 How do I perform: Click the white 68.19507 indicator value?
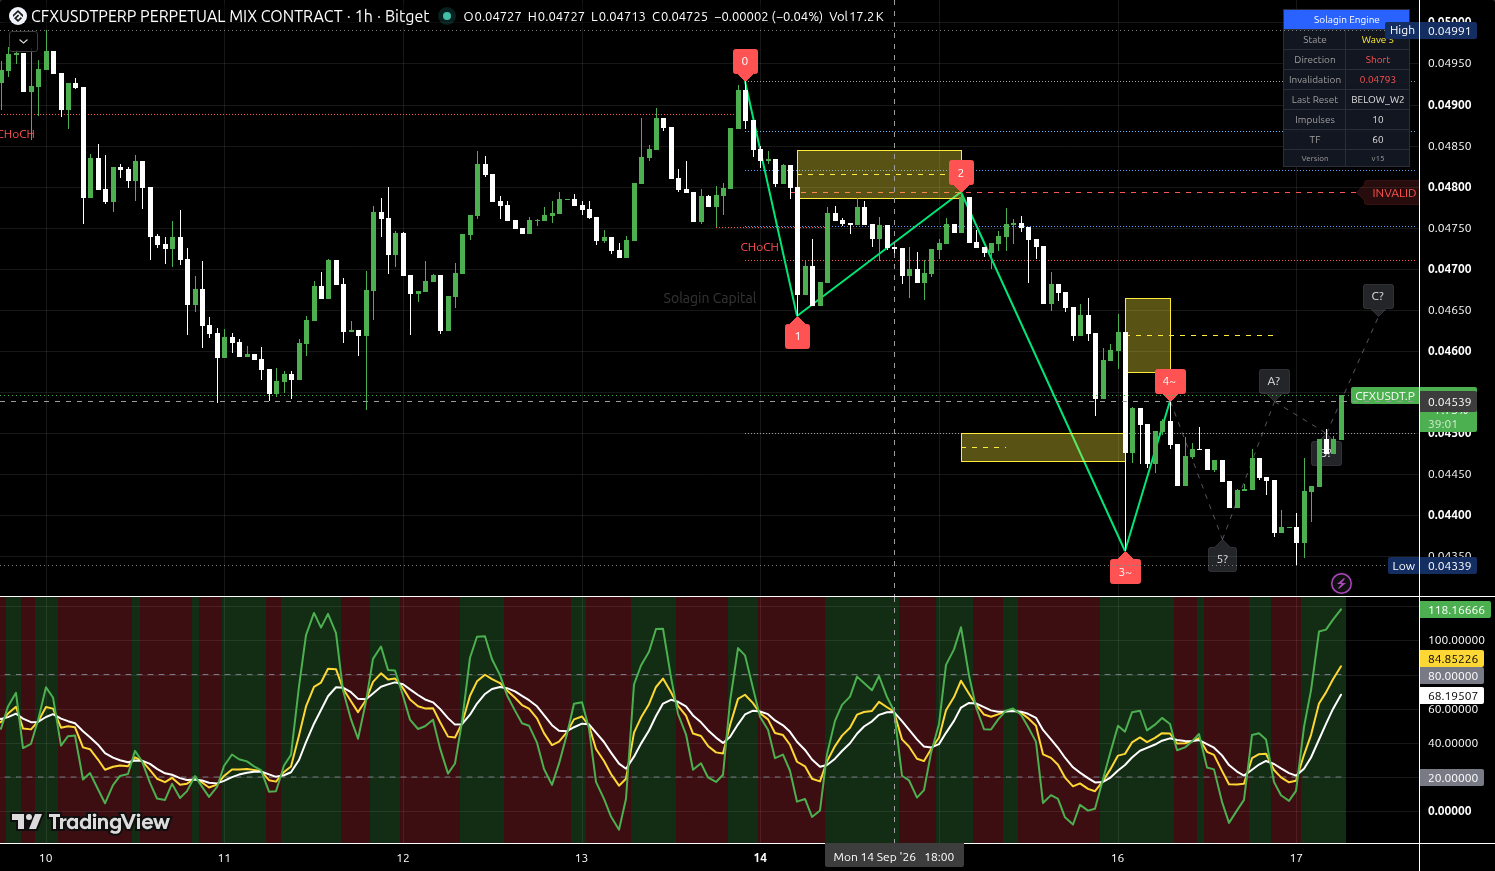coord(1452,695)
